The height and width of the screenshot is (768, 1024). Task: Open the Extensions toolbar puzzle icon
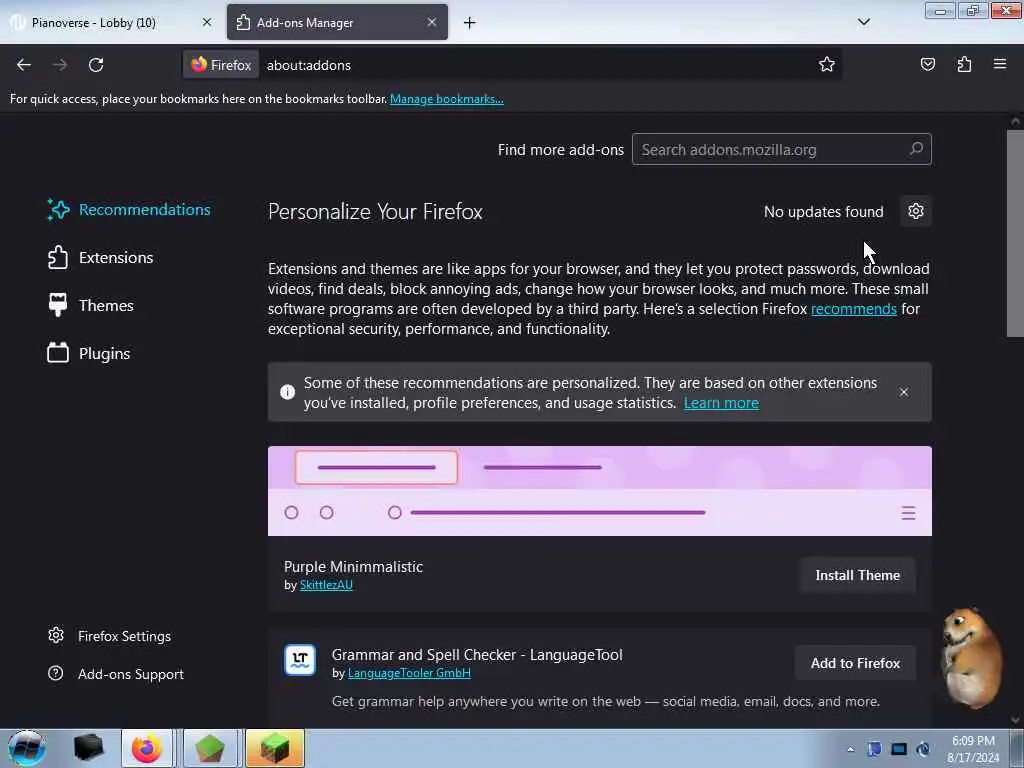[x=964, y=65]
